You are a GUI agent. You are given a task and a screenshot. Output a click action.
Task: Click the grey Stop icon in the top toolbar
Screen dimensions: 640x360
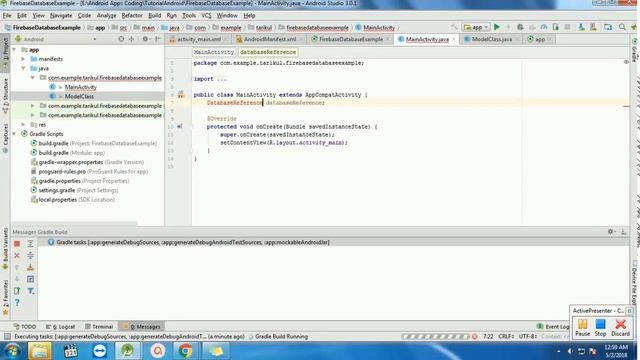click(567, 27)
